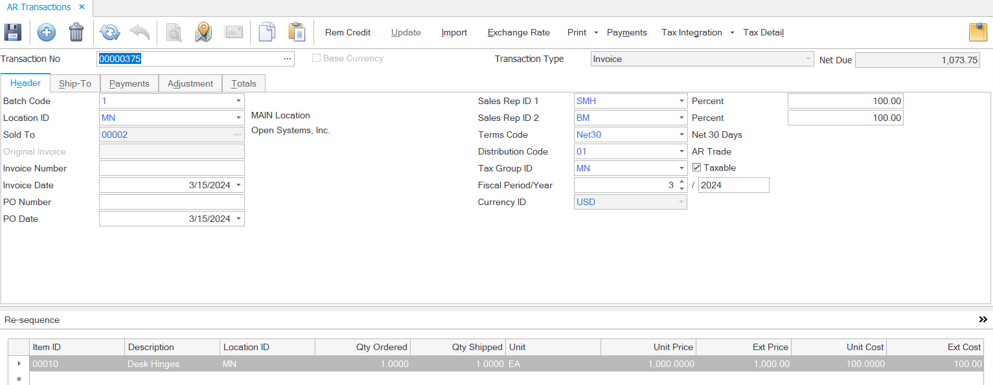The width and height of the screenshot is (993, 385).
Task: Click the map pin location icon
Action: click(x=203, y=32)
